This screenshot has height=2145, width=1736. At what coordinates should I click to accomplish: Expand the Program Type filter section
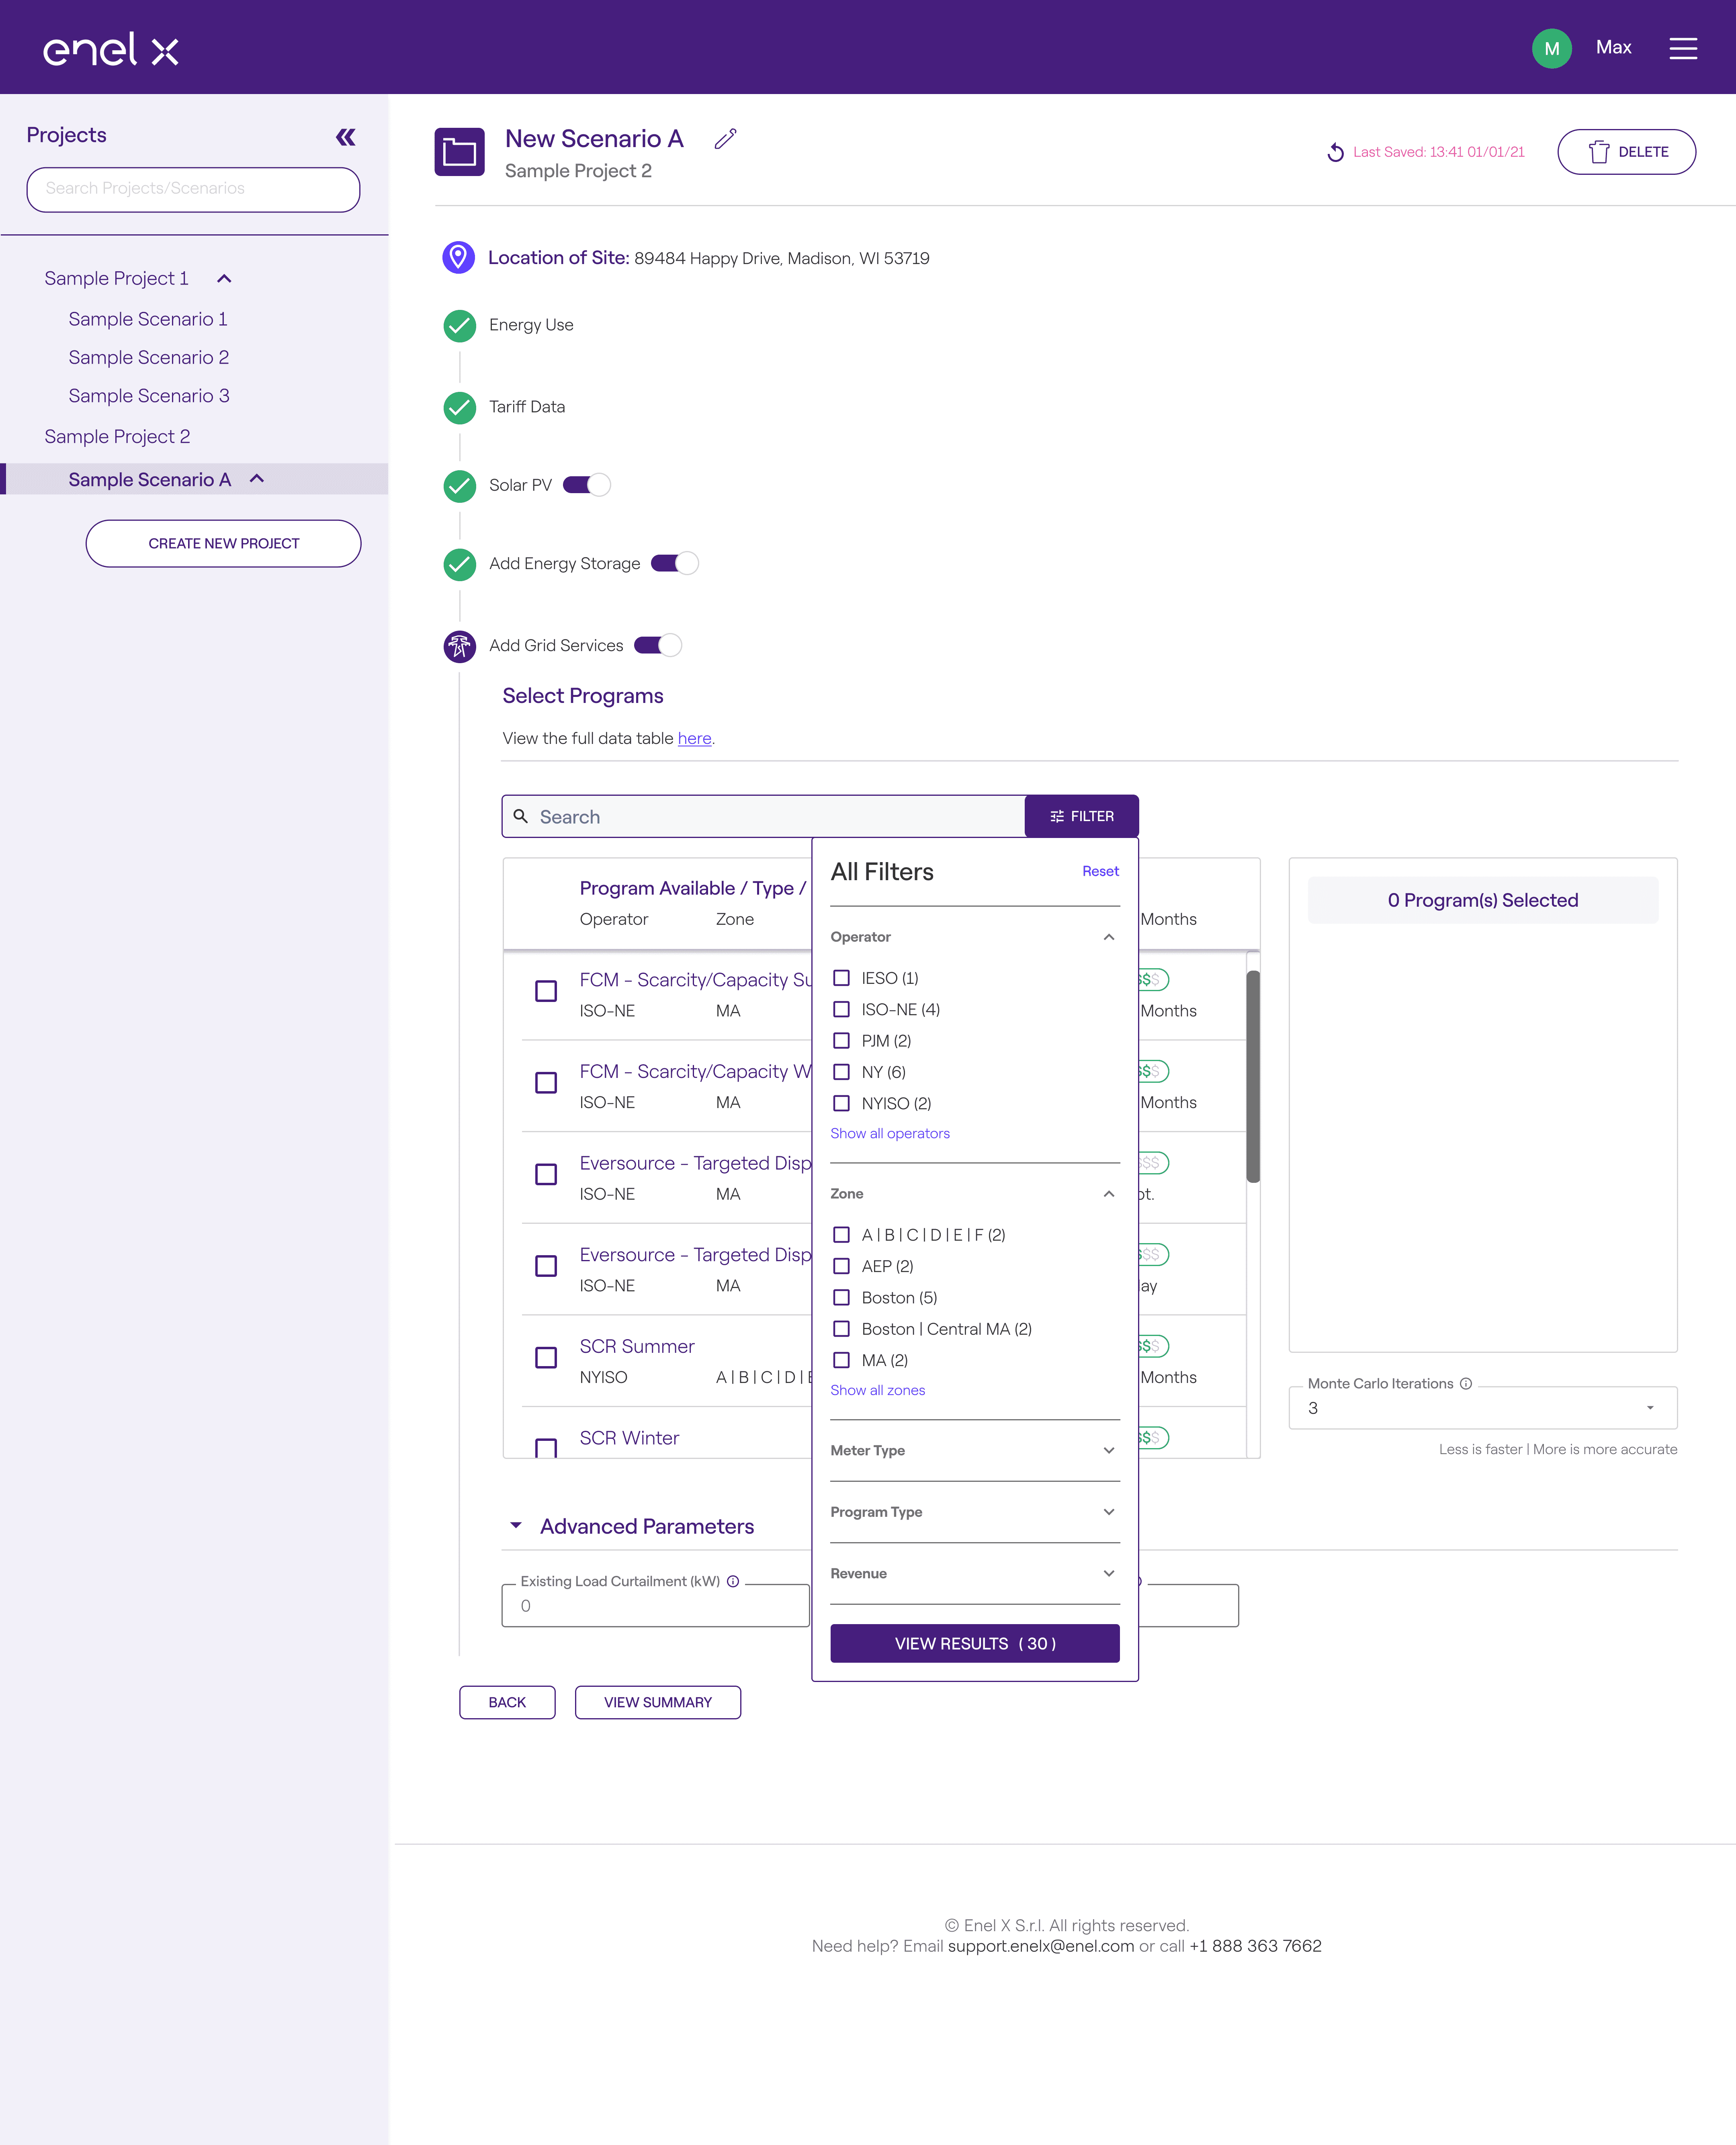tap(1109, 1512)
